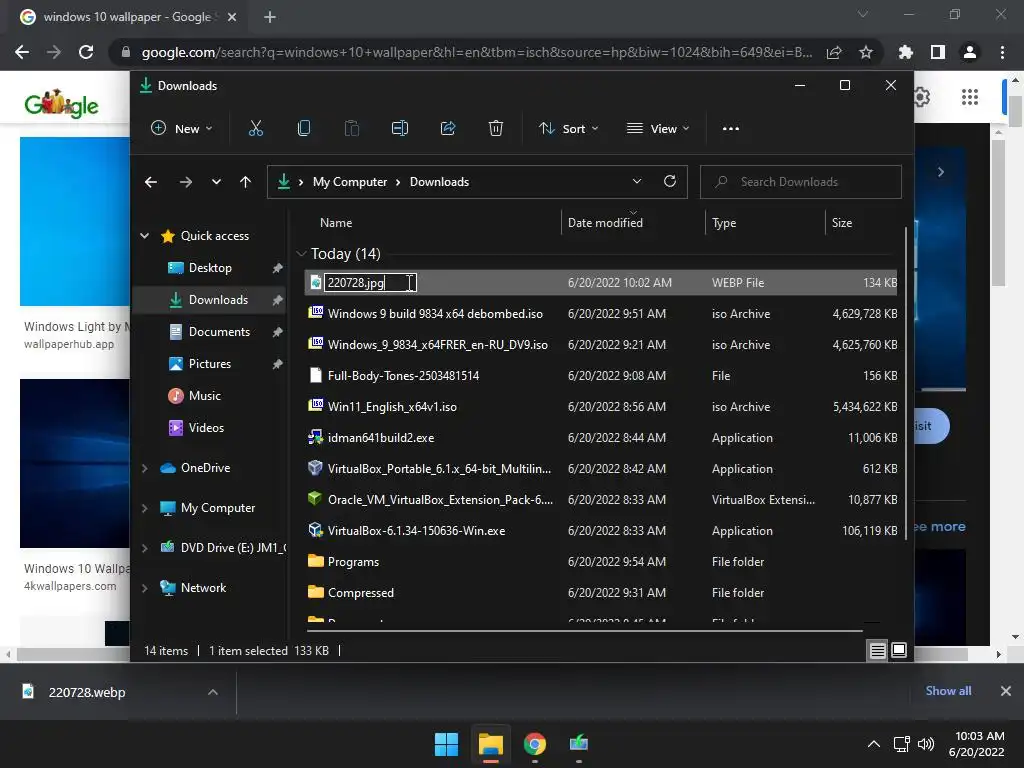The width and height of the screenshot is (1024, 768).
Task: Open Windows Start button on taskbar
Action: (x=447, y=744)
